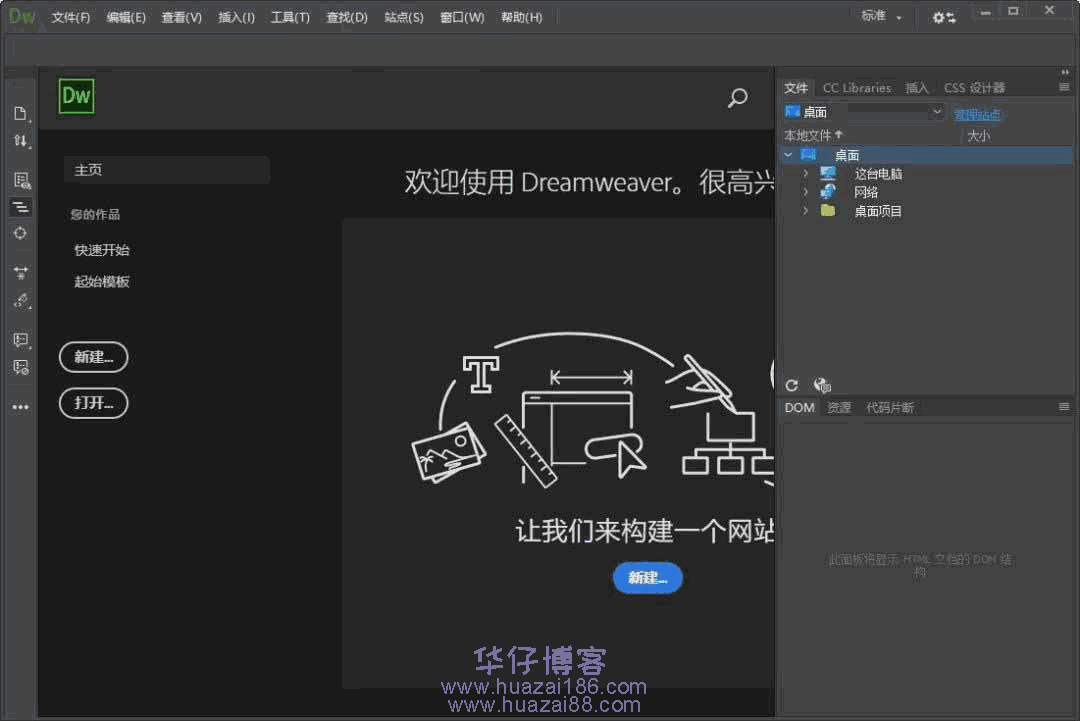1080x721 pixels.
Task: Switch to the 插入 panel tab
Action: (917, 88)
